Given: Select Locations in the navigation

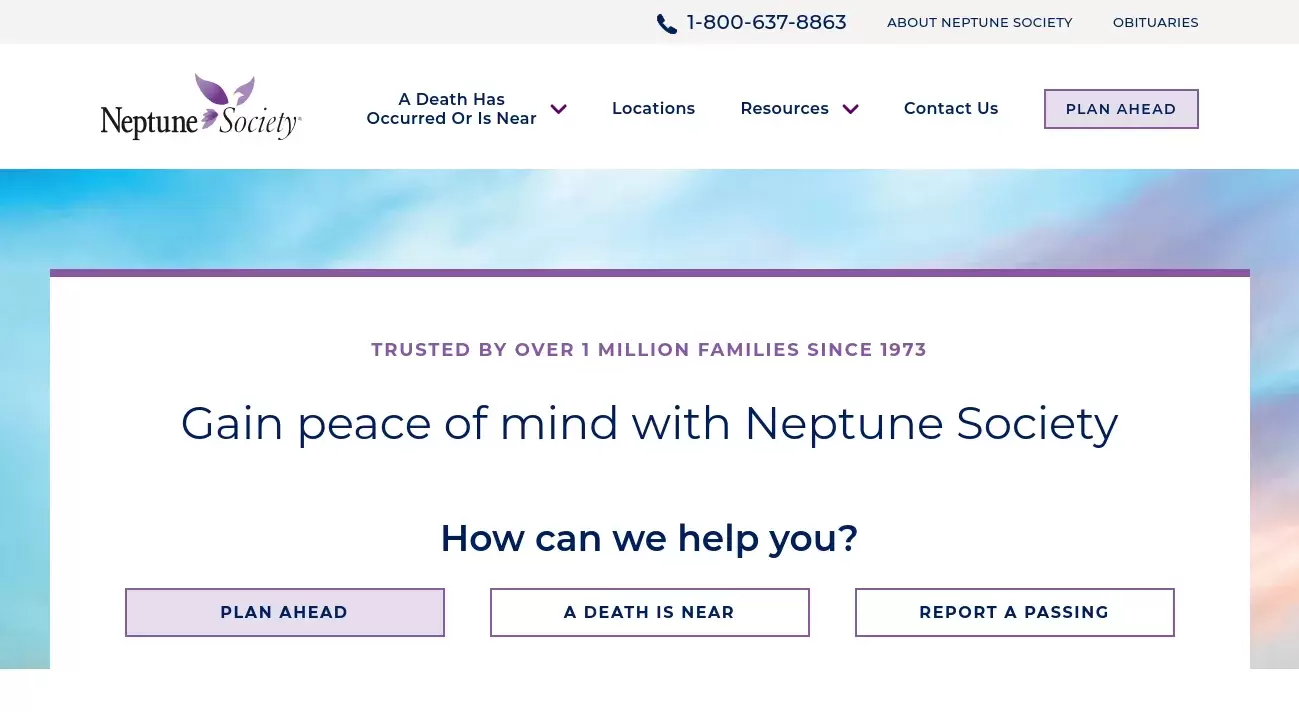Looking at the screenshot, I should point(653,108).
